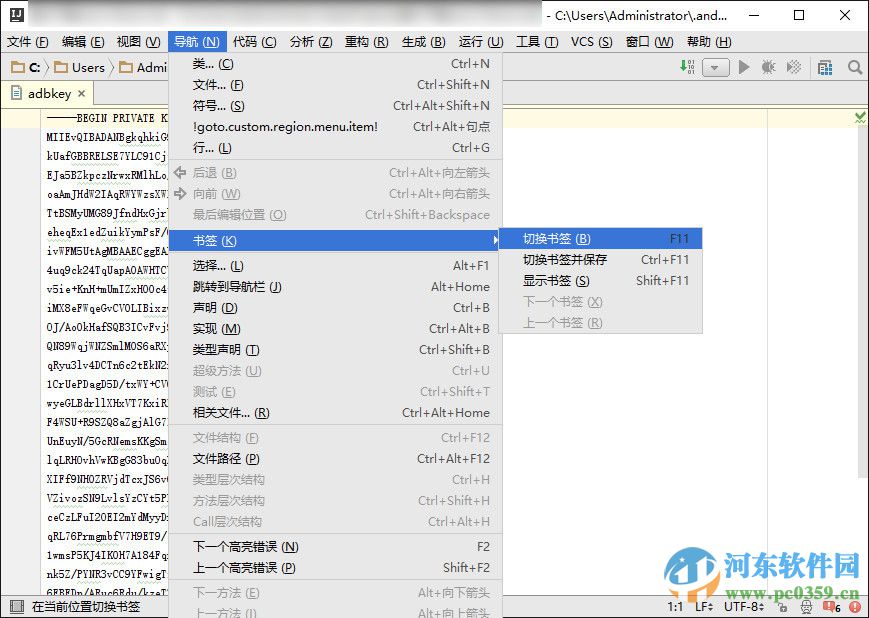Screen dimensions: 869x618
Task: Change line ending via the LF selector
Action: click(x=703, y=607)
